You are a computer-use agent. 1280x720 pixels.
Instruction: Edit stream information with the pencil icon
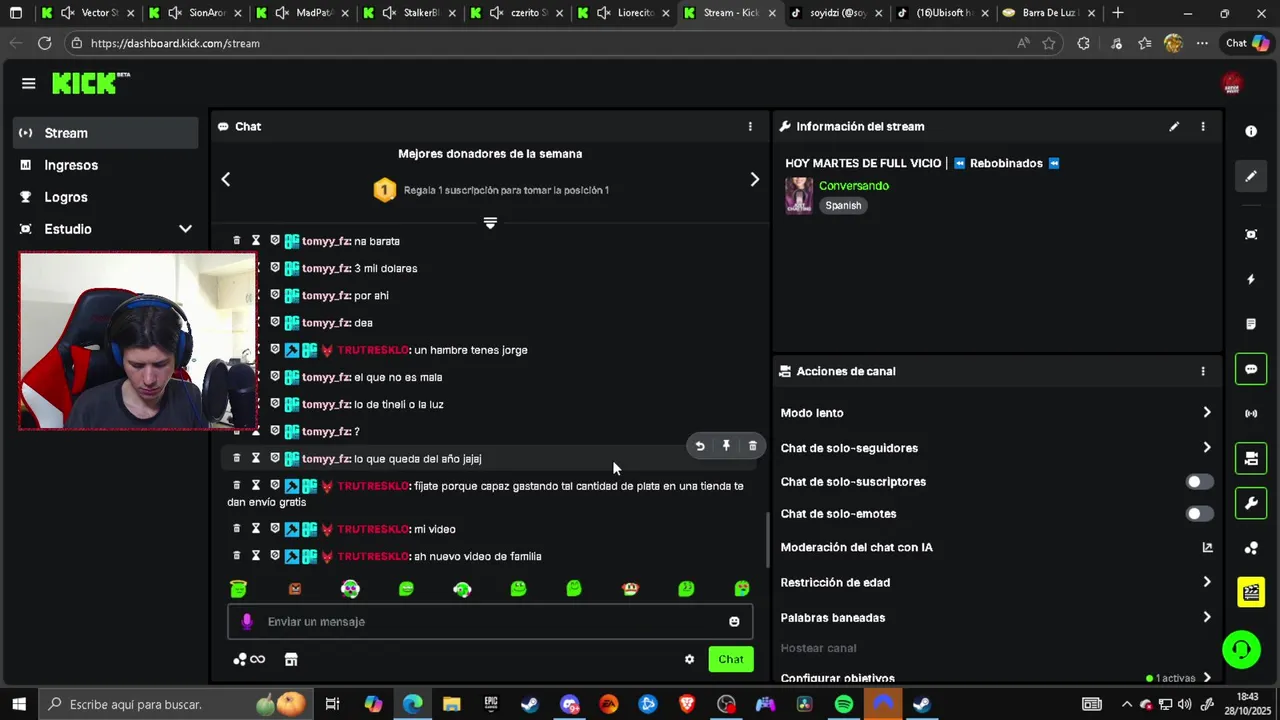[x=1174, y=126]
